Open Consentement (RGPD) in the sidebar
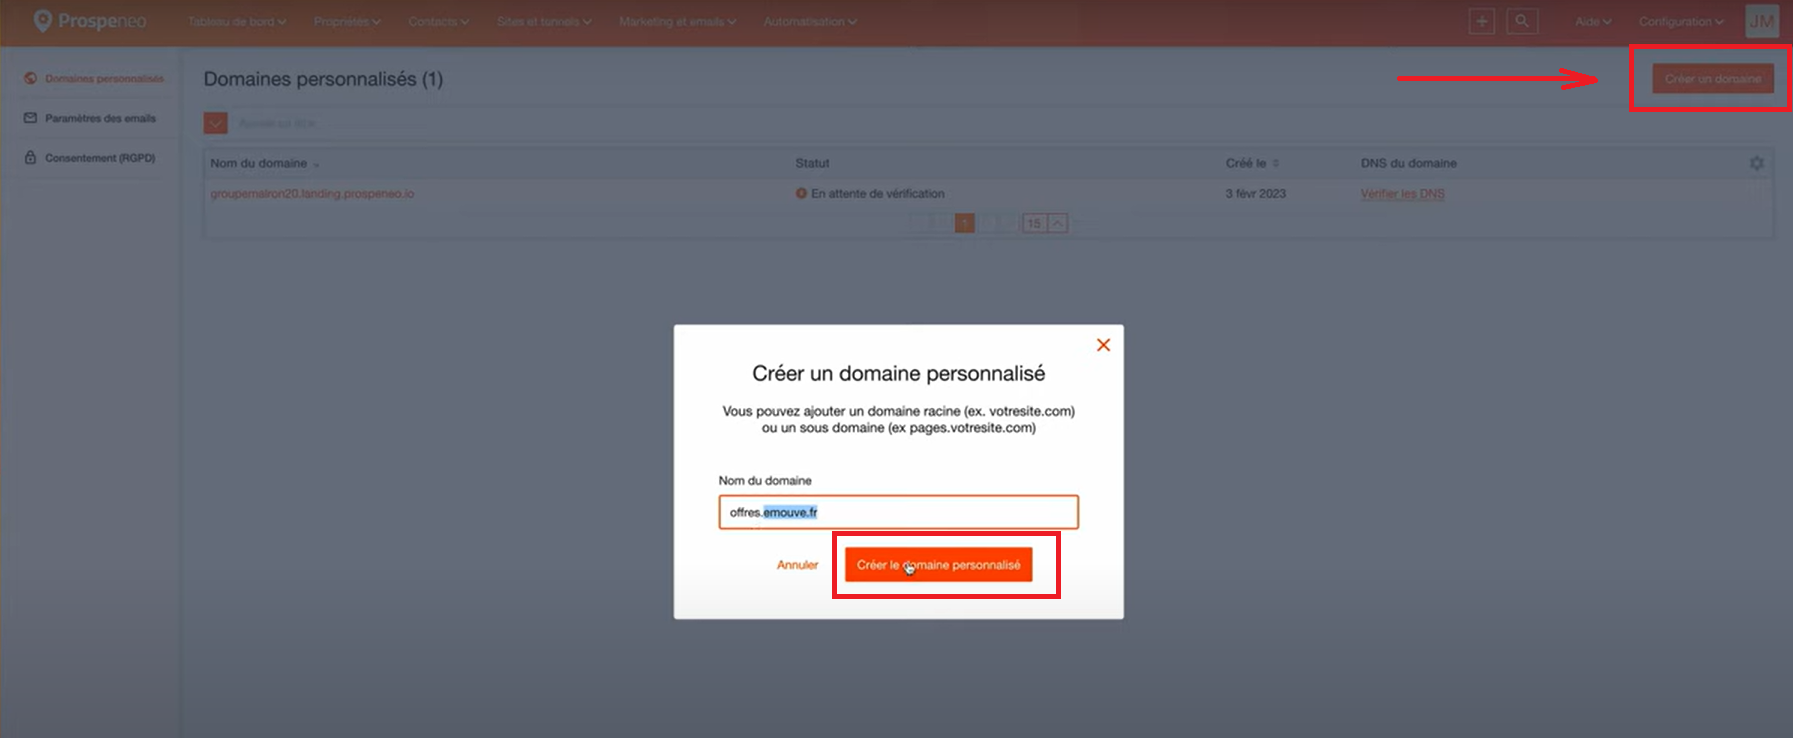The width and height of the screenshot is (1794, 739). point(90,158)
